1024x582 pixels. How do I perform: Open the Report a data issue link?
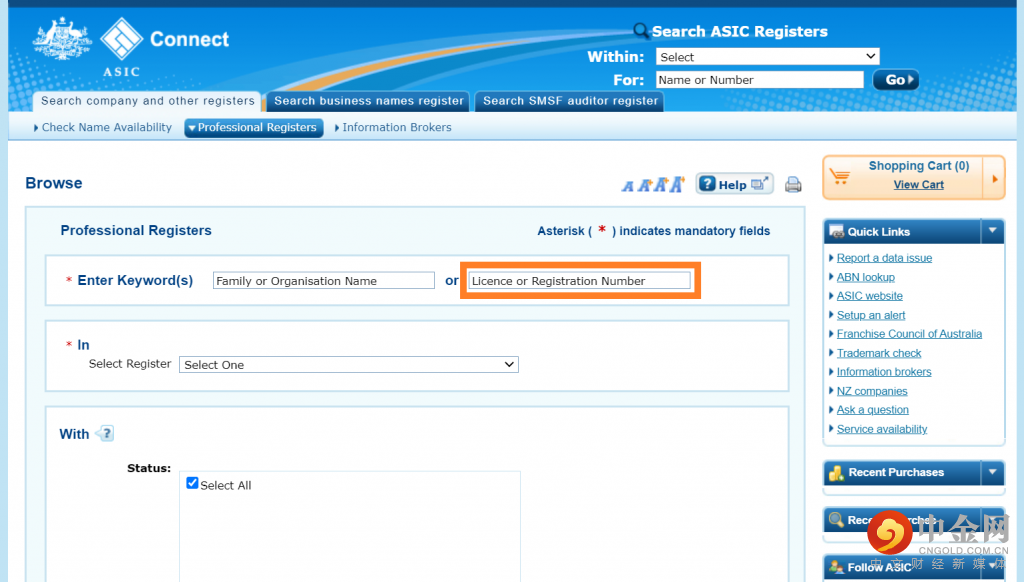(884, 258)
